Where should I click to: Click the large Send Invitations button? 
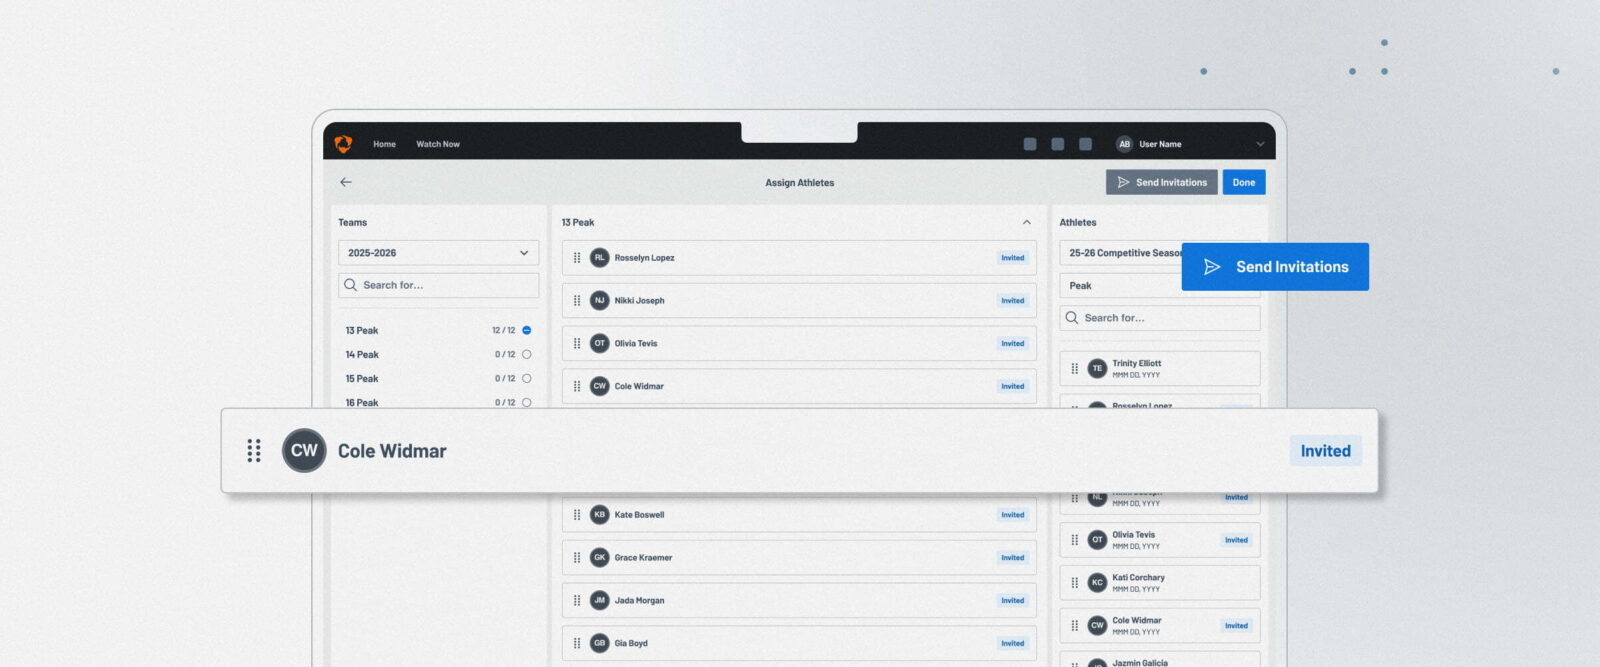1275,267
